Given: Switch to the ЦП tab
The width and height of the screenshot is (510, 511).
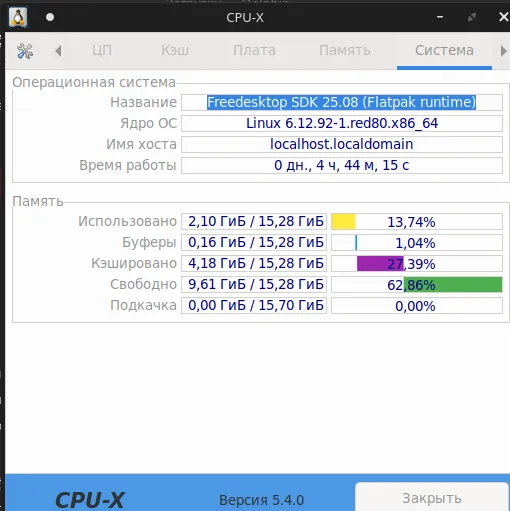Looking at the screenshot, I should (102, 51).
